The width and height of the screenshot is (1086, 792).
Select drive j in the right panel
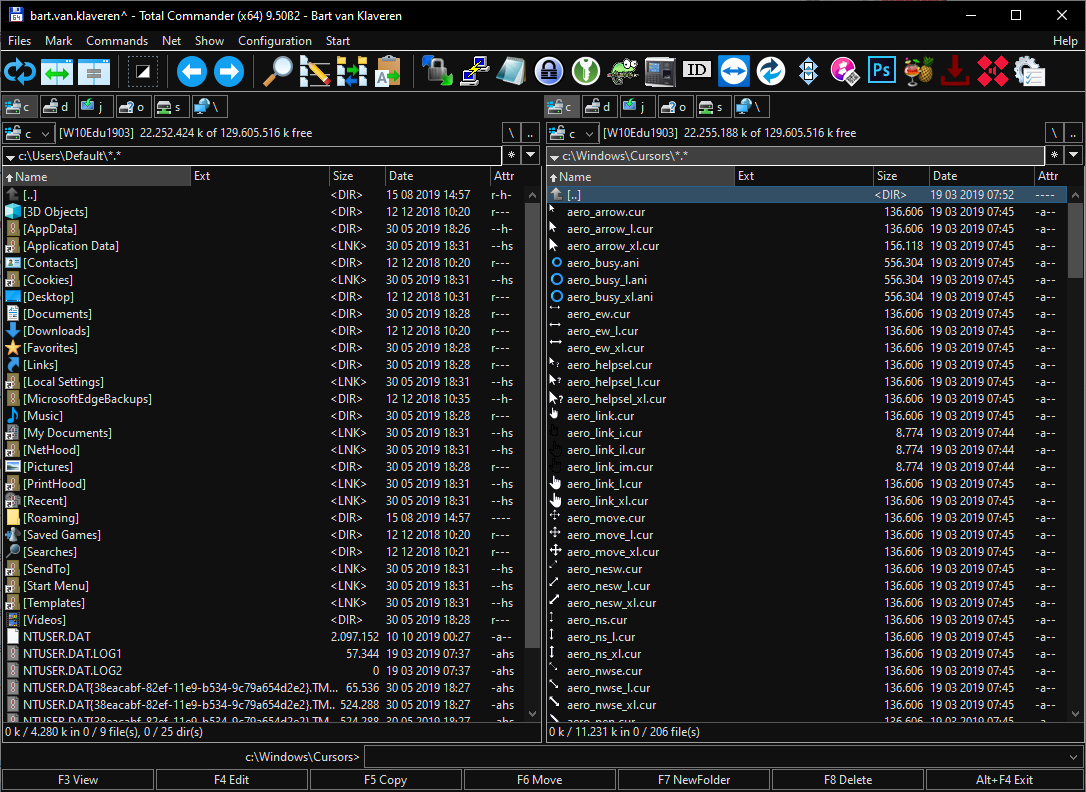pyautogui.click(x=637, y=107)
